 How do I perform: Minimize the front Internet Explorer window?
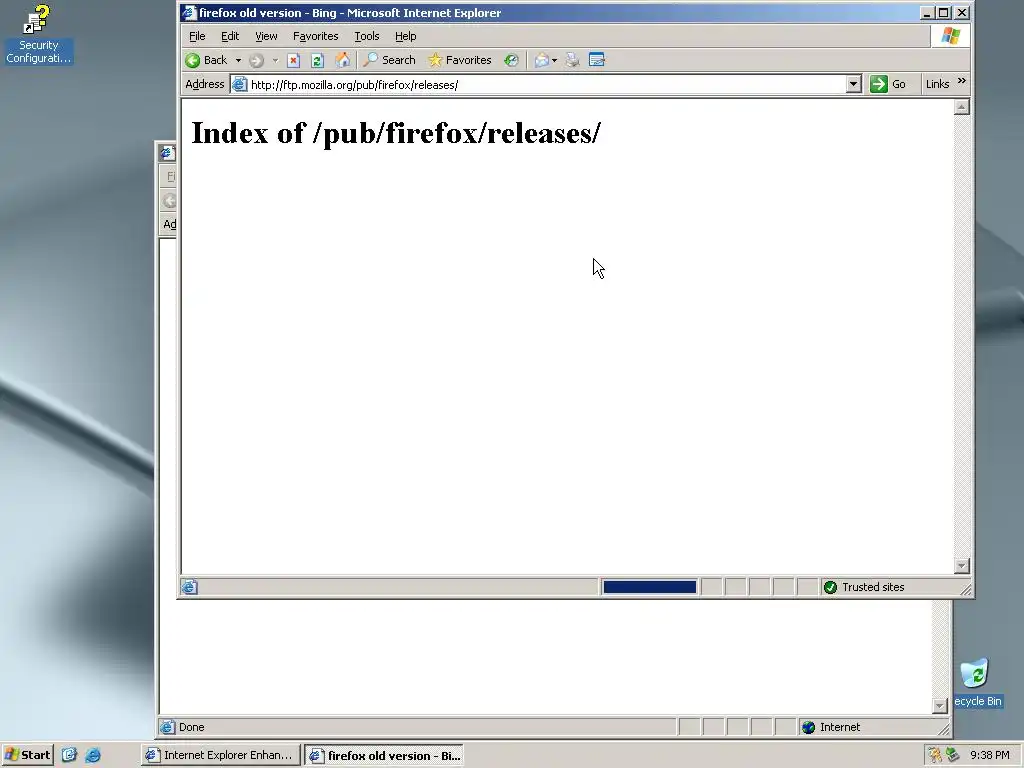[927, 13]
